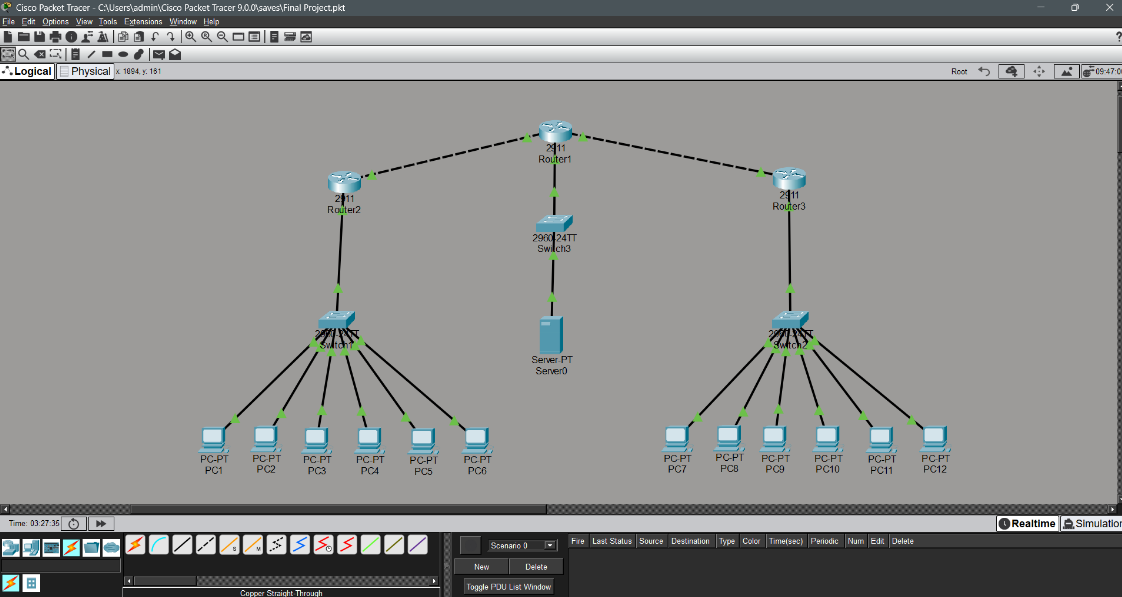This screenshot has height=597, width=1122.
Task: Open the Extensions menu
Action: 143,21
